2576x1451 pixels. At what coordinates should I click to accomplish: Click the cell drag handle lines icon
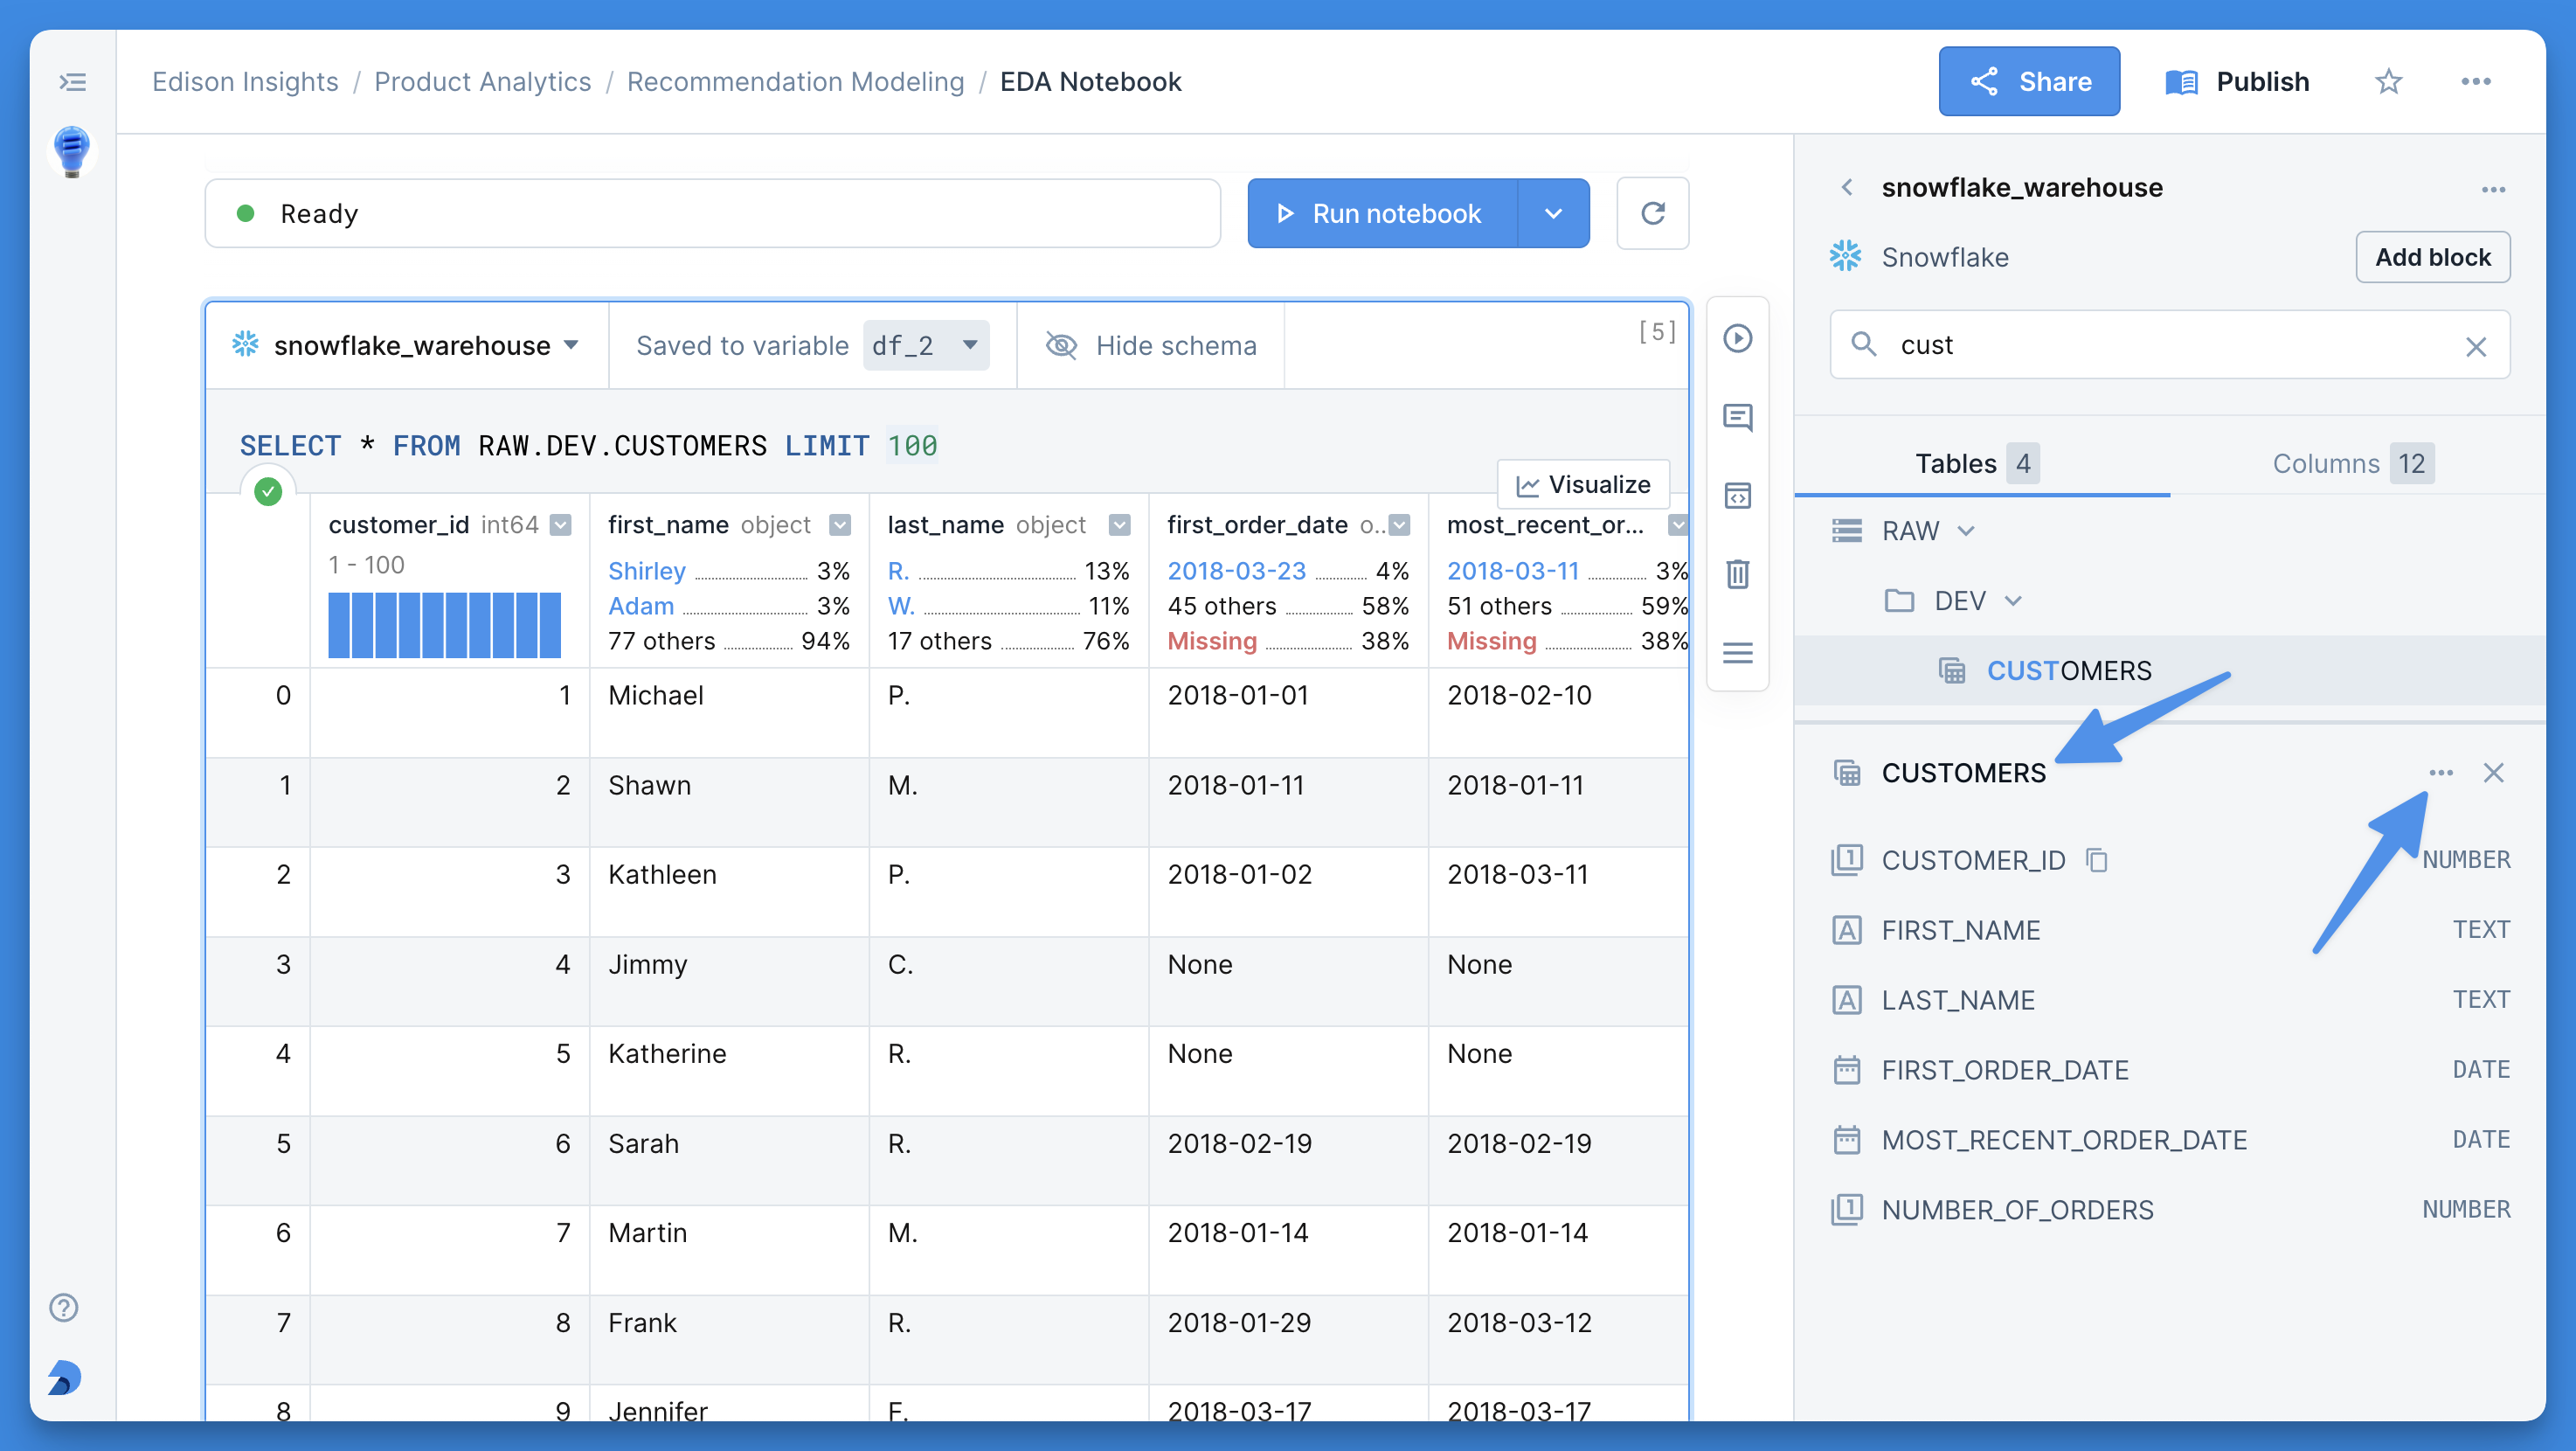pyautogui.click(x=1737, y=653)
